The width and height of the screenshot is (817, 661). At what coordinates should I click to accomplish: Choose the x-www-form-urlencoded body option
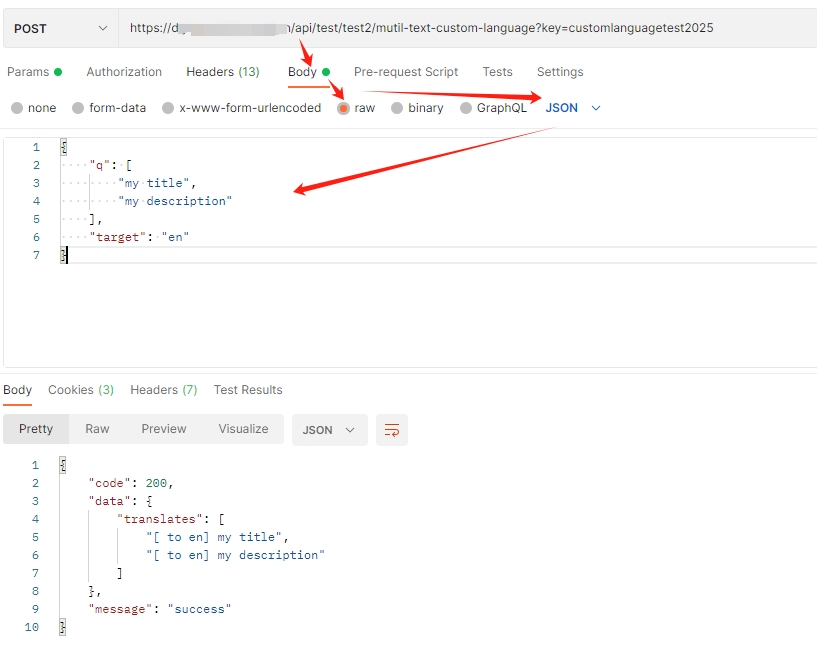pyautogui.click(x=168, y=108)
